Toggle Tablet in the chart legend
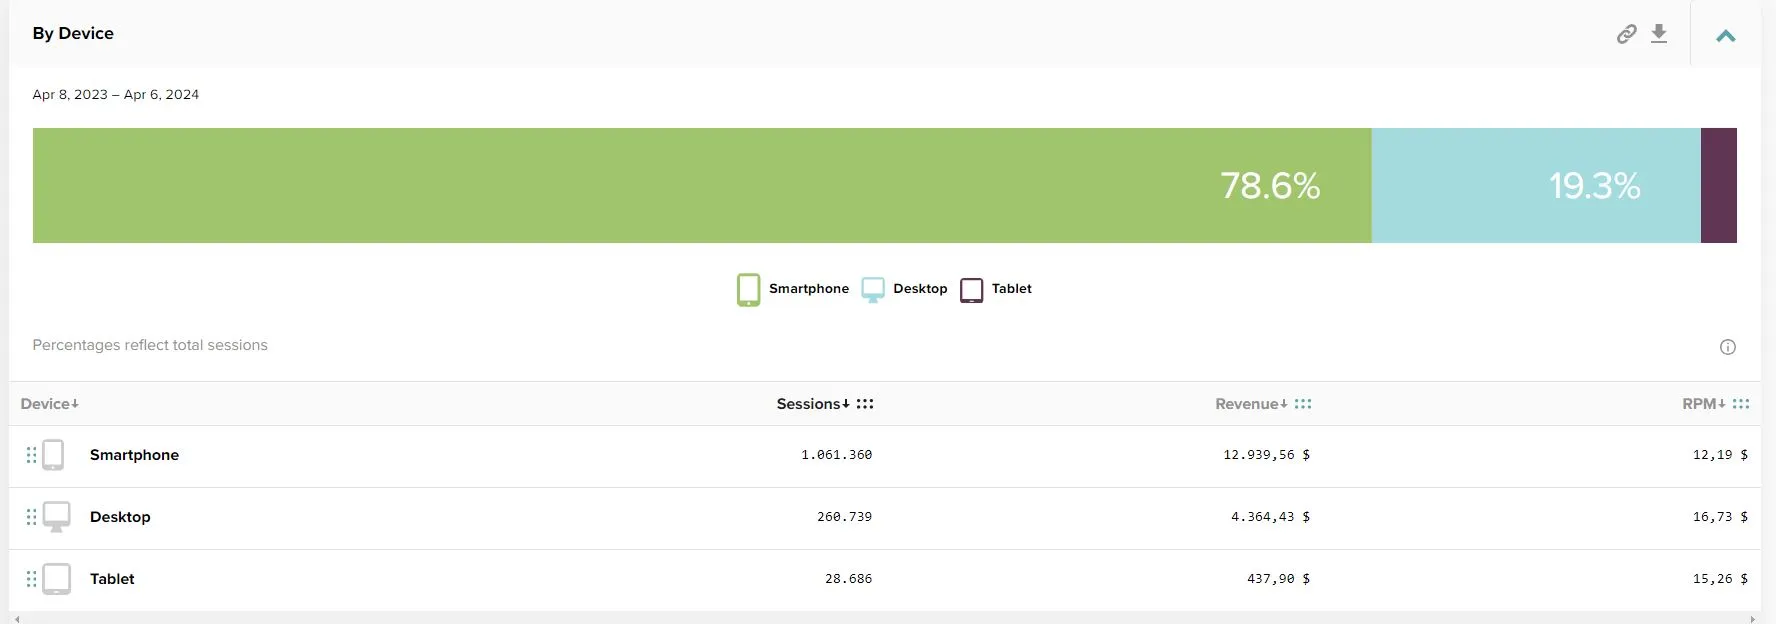 click(x=996, y=289)
